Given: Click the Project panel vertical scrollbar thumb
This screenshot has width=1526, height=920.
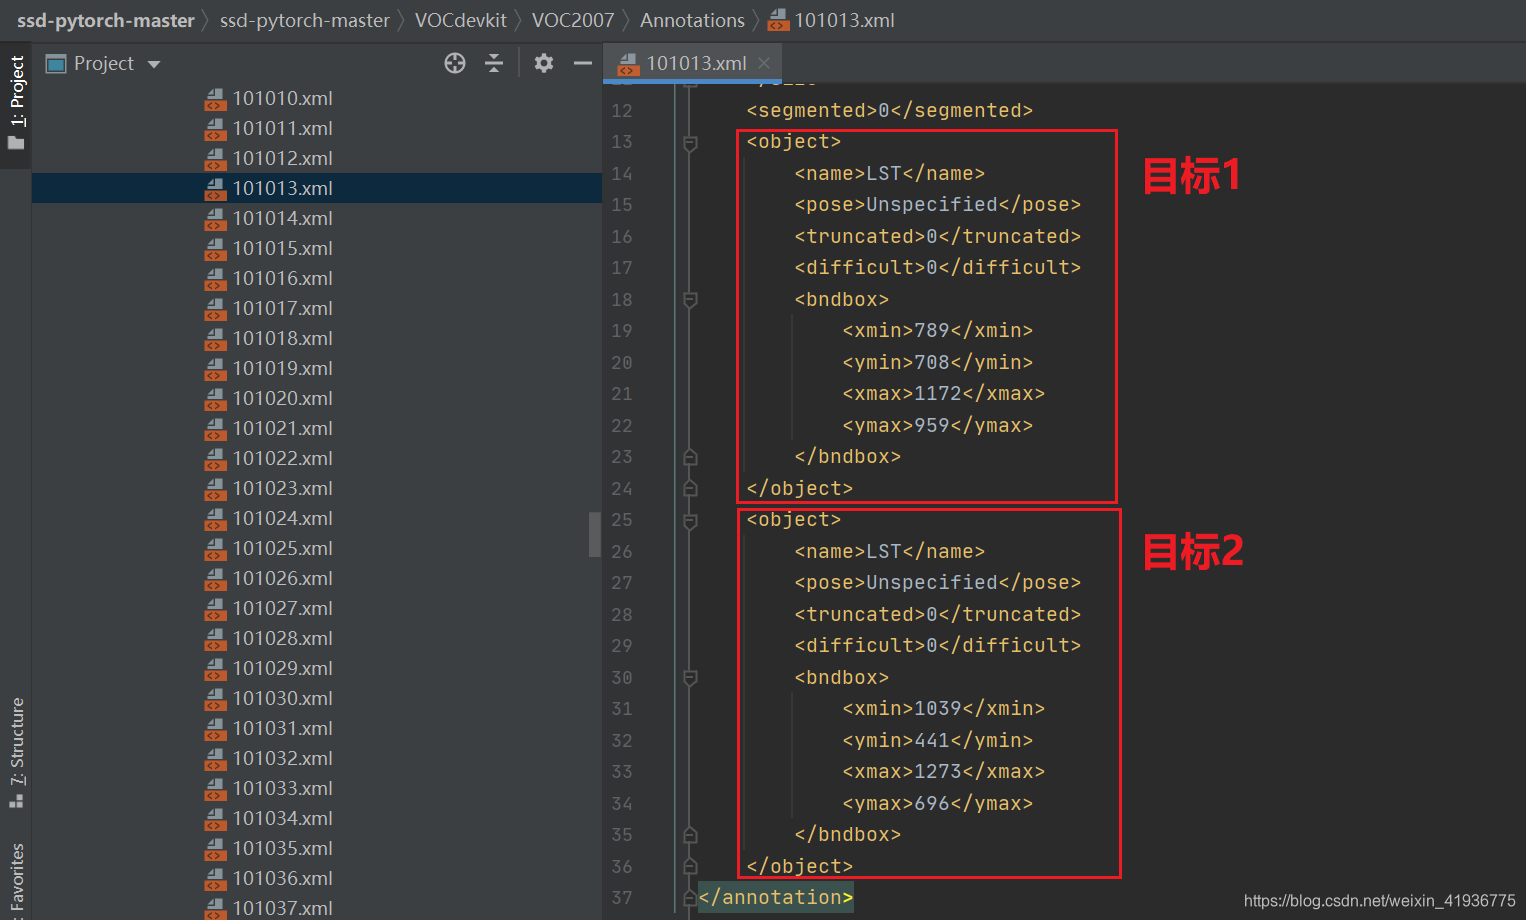Looking at the screenshot, I should click(595, 534).
